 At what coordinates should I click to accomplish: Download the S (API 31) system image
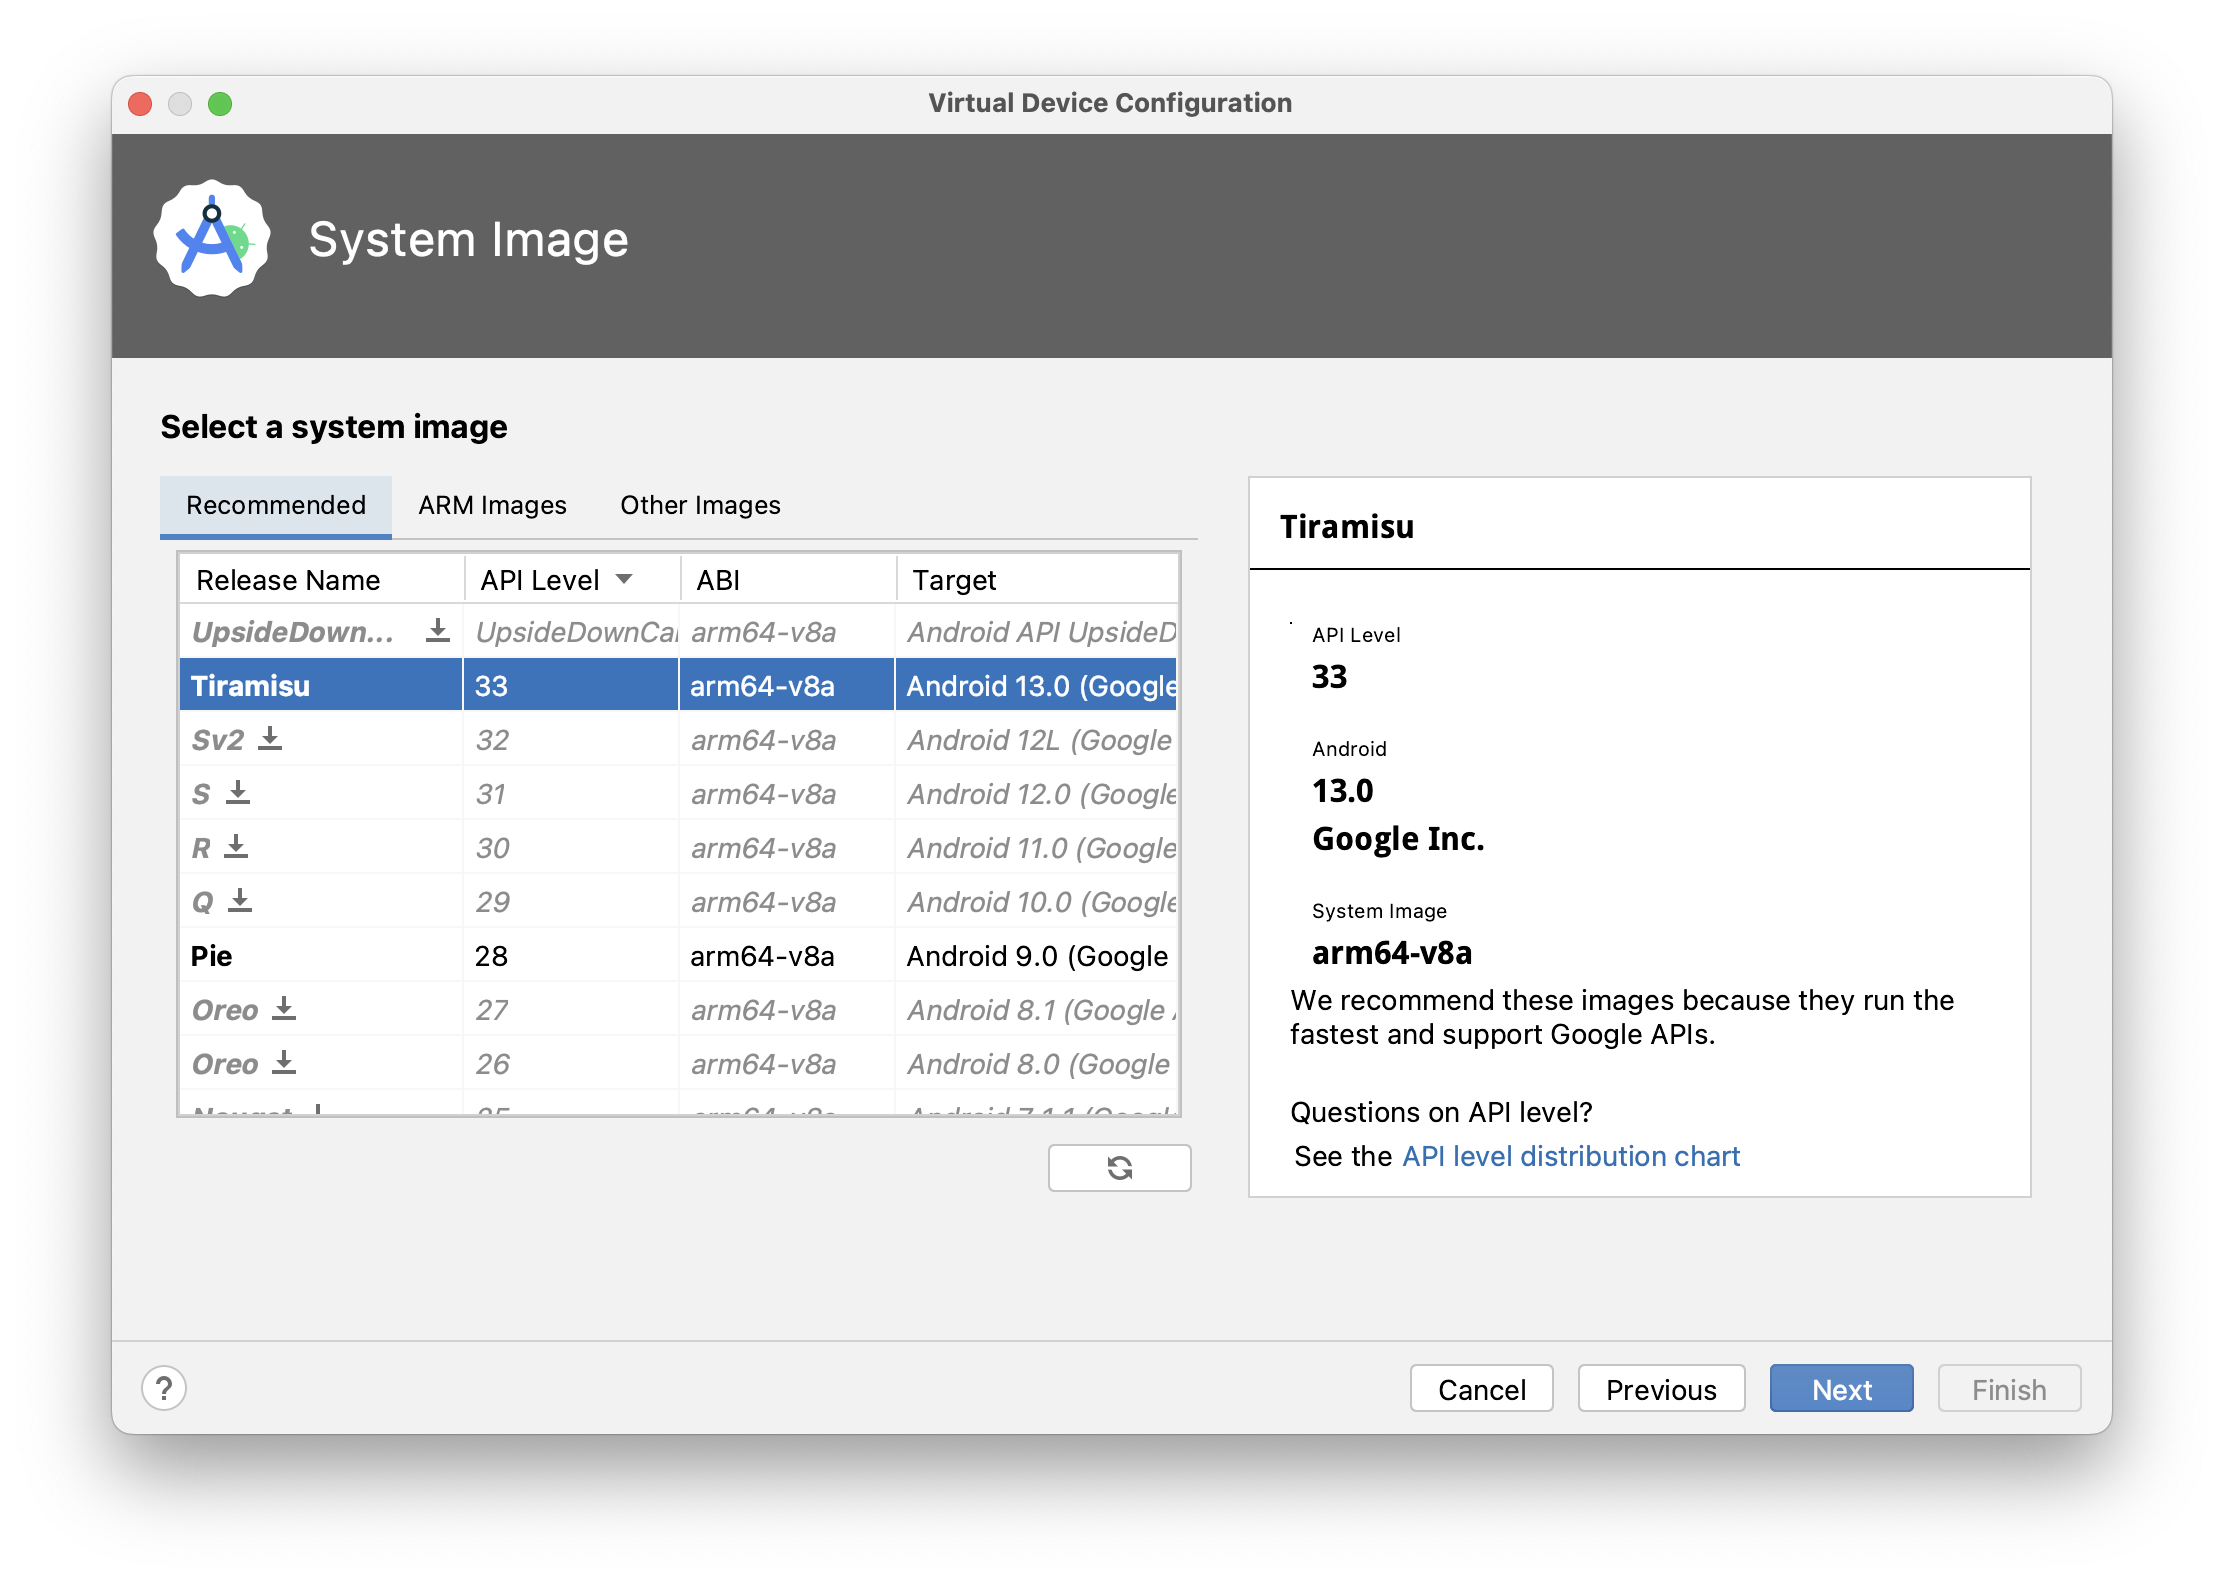pos(237,793)
